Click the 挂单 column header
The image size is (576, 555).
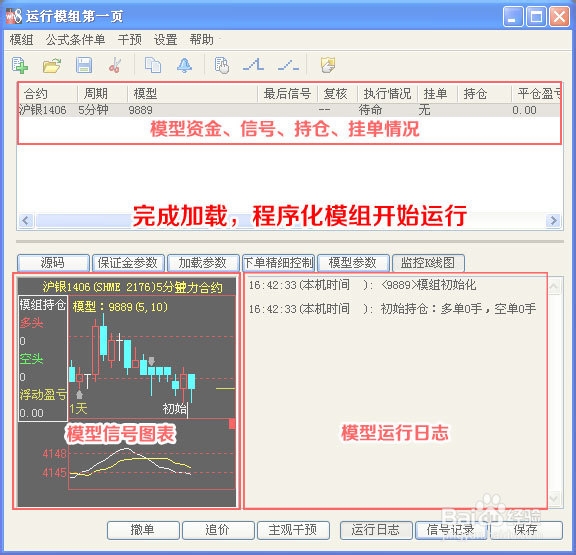[437, 94]
